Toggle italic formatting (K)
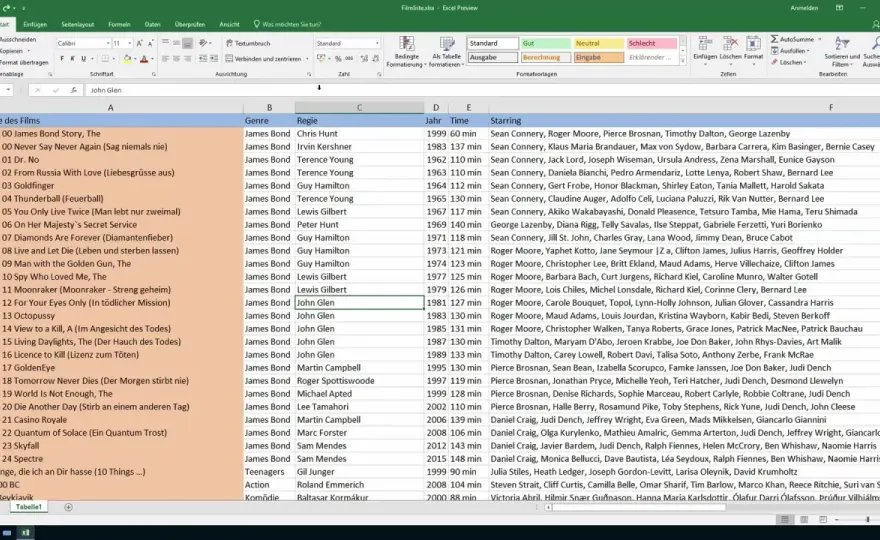880x540 pixels. 72,59
